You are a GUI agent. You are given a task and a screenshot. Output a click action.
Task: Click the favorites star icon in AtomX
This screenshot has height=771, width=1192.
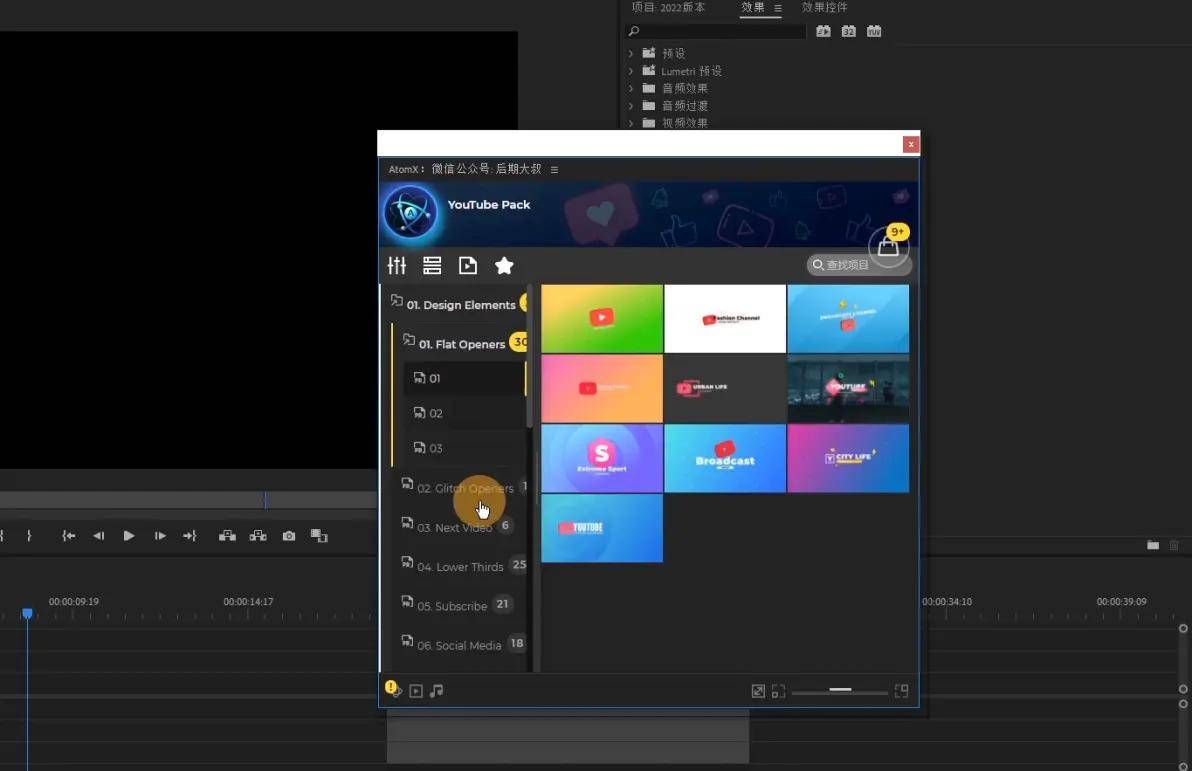[x=504, y=266]
